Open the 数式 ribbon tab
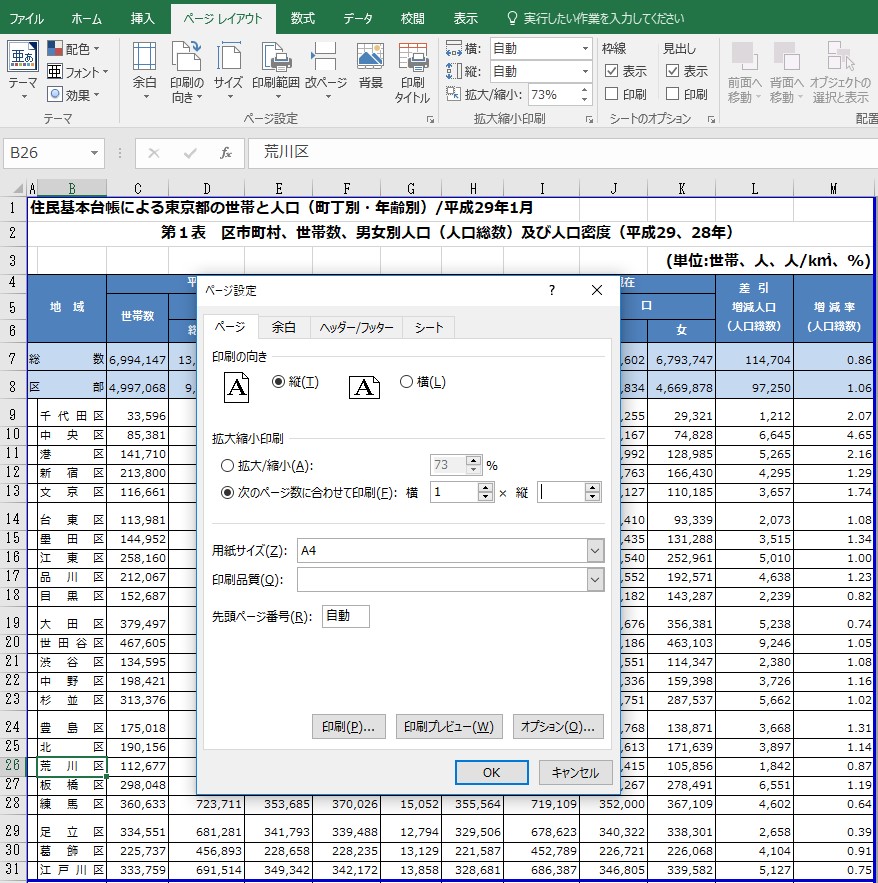878x883 pixels. 302,18
